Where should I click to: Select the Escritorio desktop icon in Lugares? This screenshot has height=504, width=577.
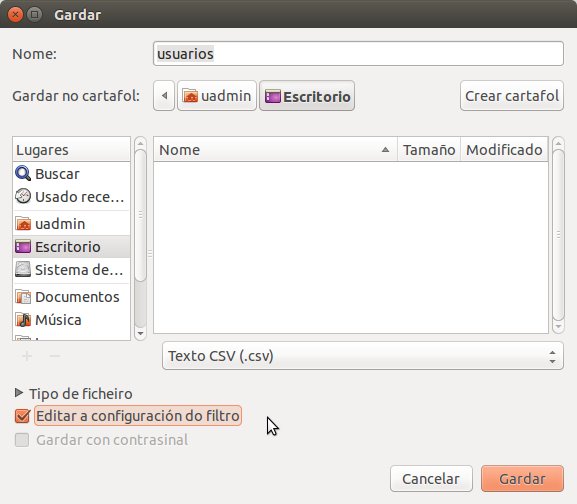(23, 246)
